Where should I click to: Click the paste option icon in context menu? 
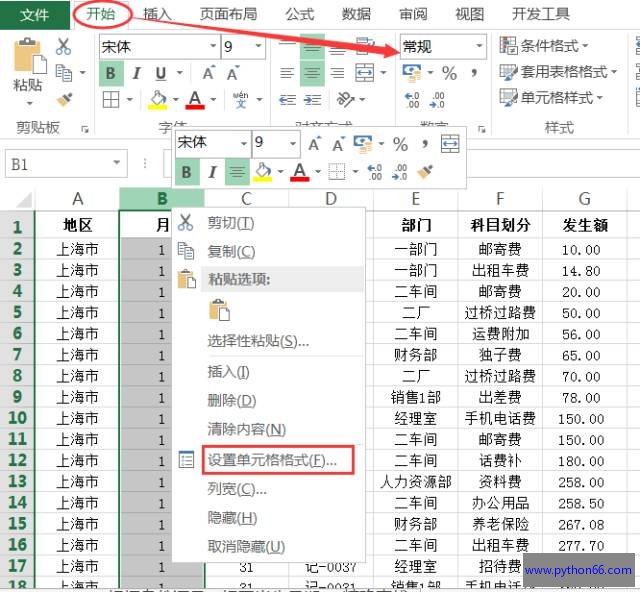tap(218, 310)
